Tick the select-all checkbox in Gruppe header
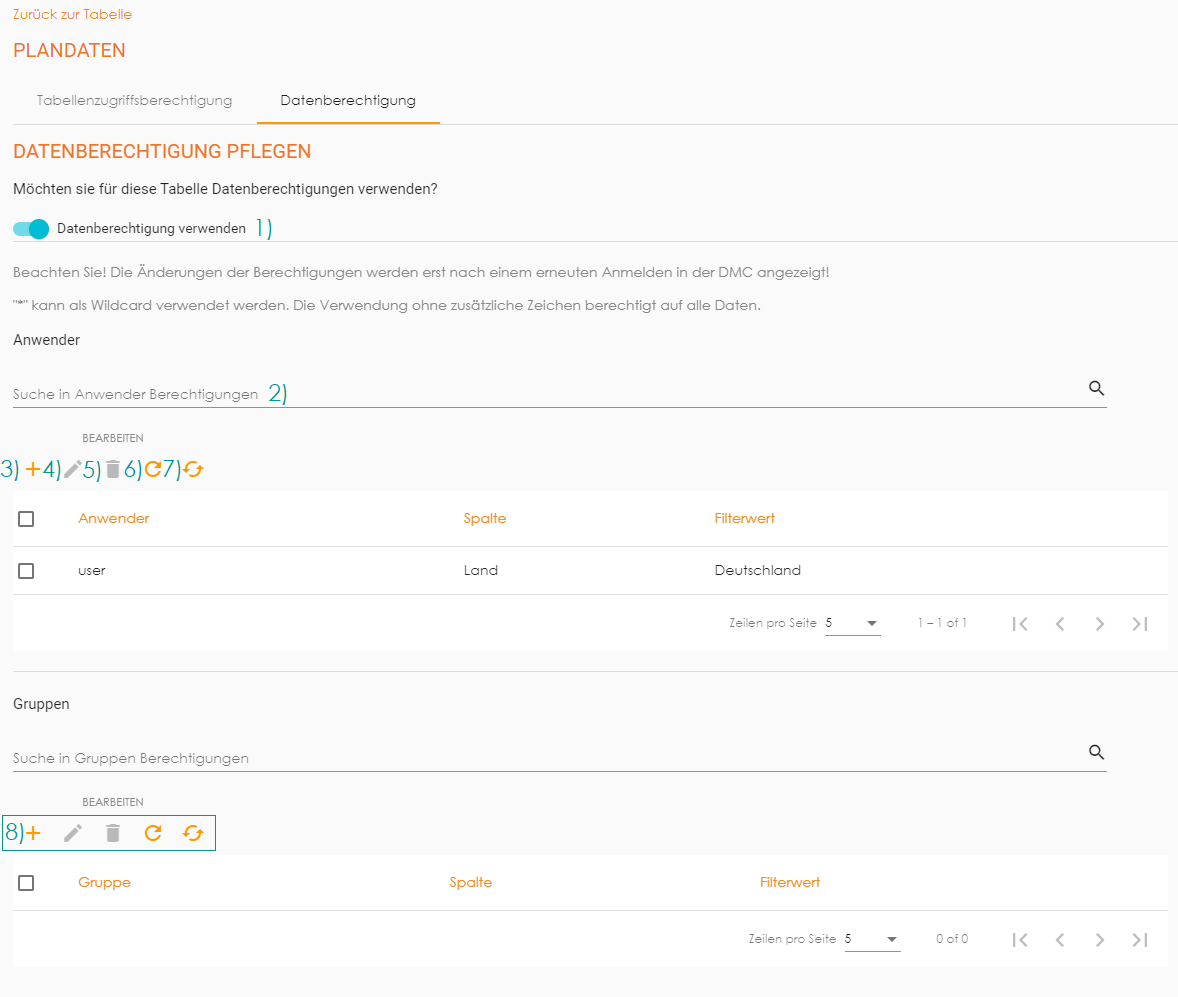 click(26, 883)
